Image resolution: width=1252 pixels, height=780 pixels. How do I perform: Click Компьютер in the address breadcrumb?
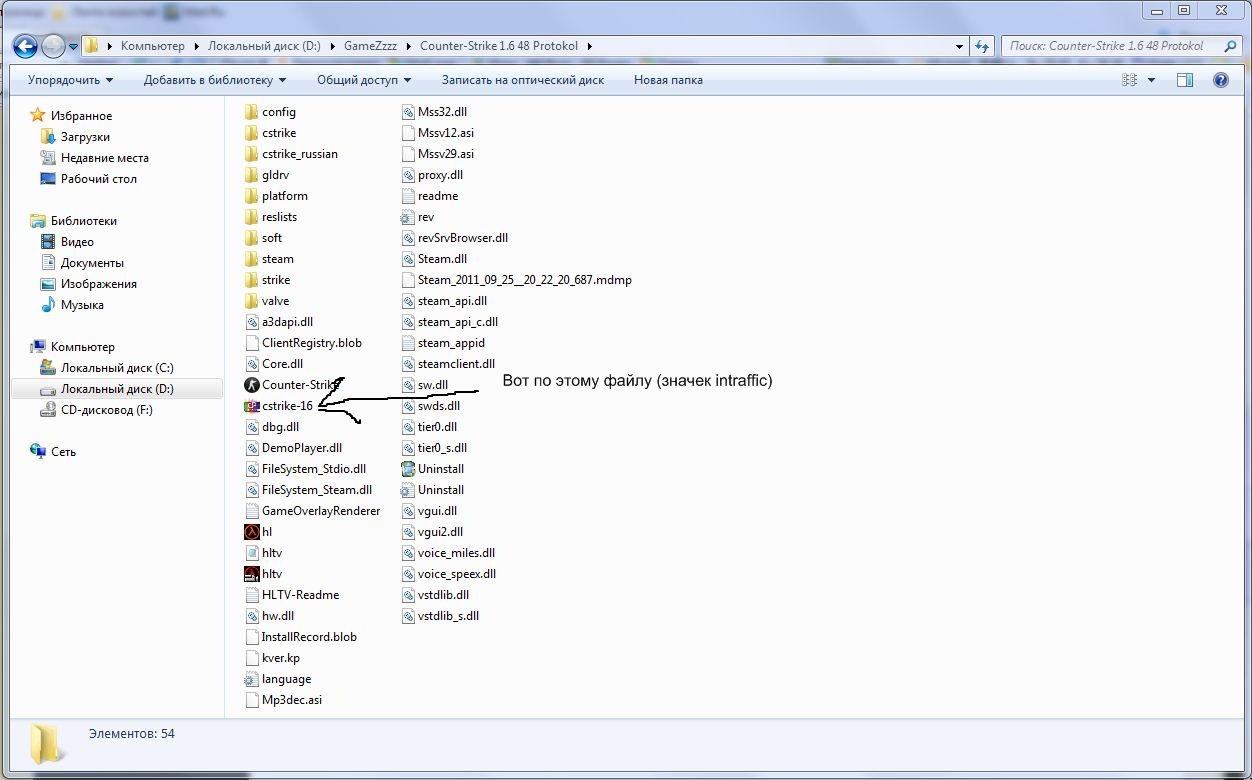pos(153,46)
